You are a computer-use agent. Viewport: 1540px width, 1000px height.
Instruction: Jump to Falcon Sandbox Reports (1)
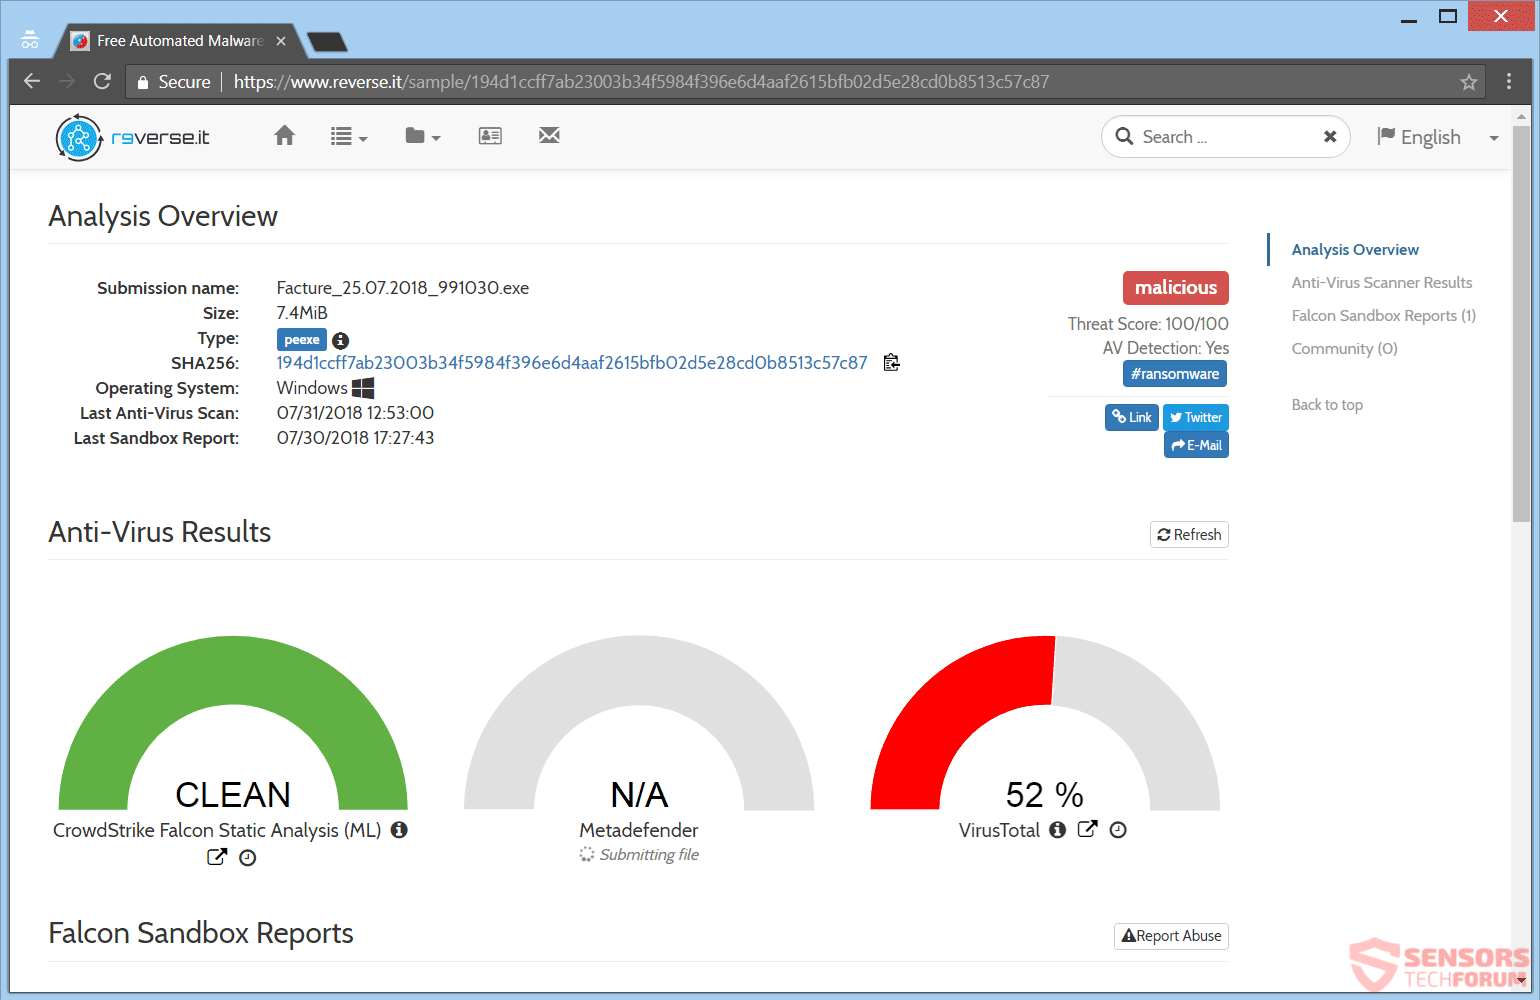(1384, 316)
